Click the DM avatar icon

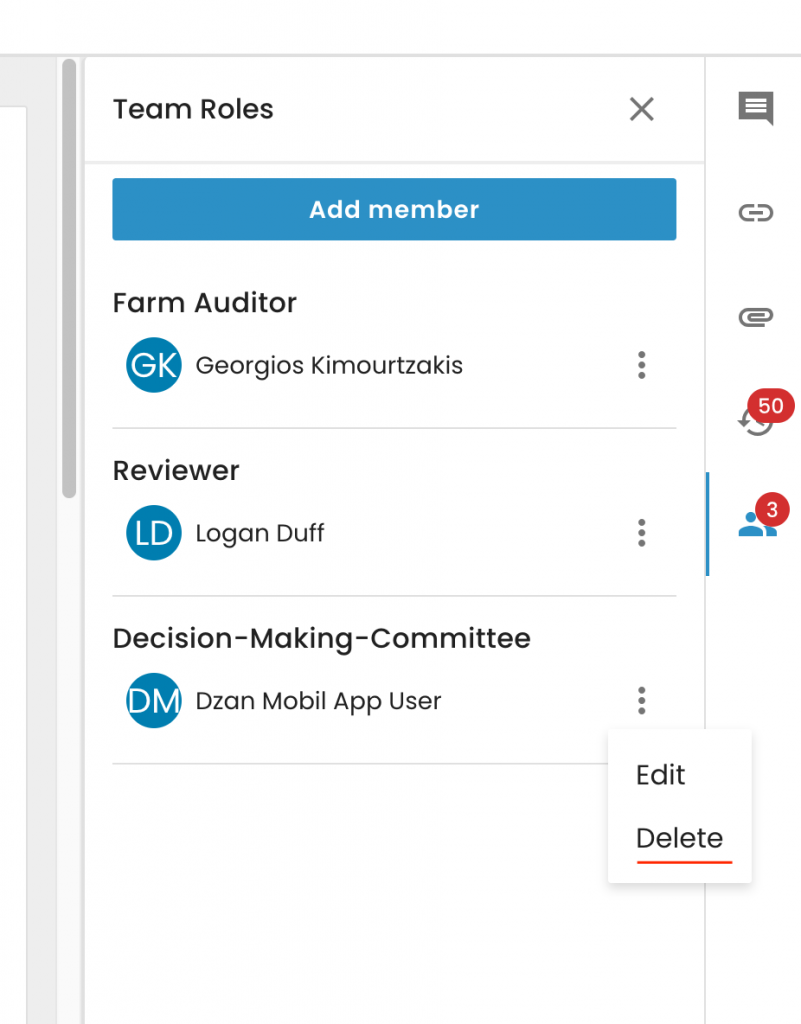pyautogui.click(x=153, y=701)
